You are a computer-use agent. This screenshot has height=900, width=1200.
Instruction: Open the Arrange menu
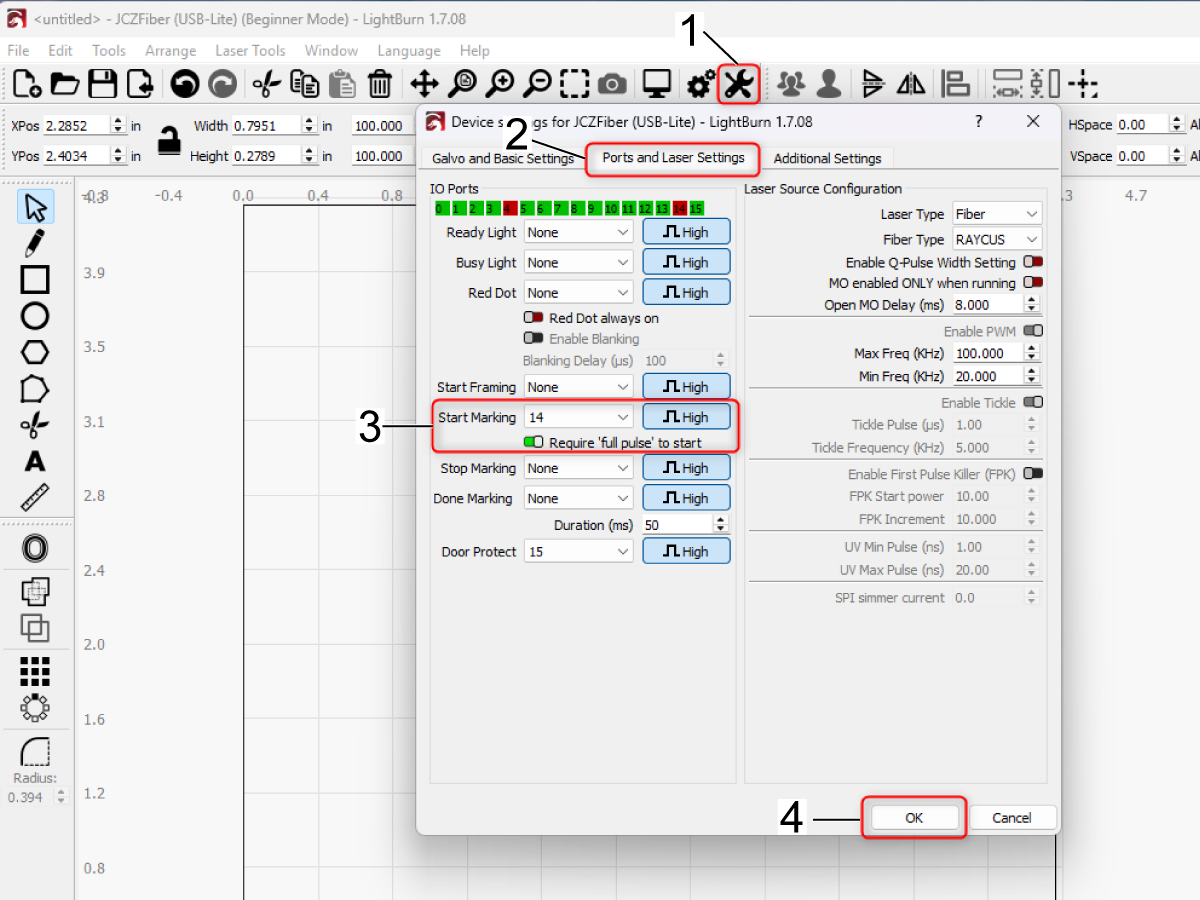point(170,50)
